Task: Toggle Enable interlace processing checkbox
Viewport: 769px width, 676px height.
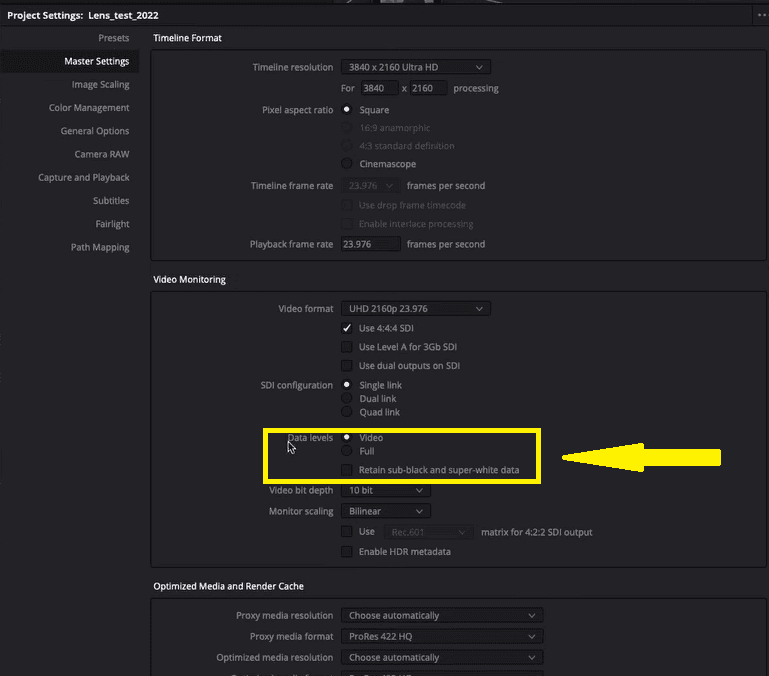Action: tap(347, 224)
